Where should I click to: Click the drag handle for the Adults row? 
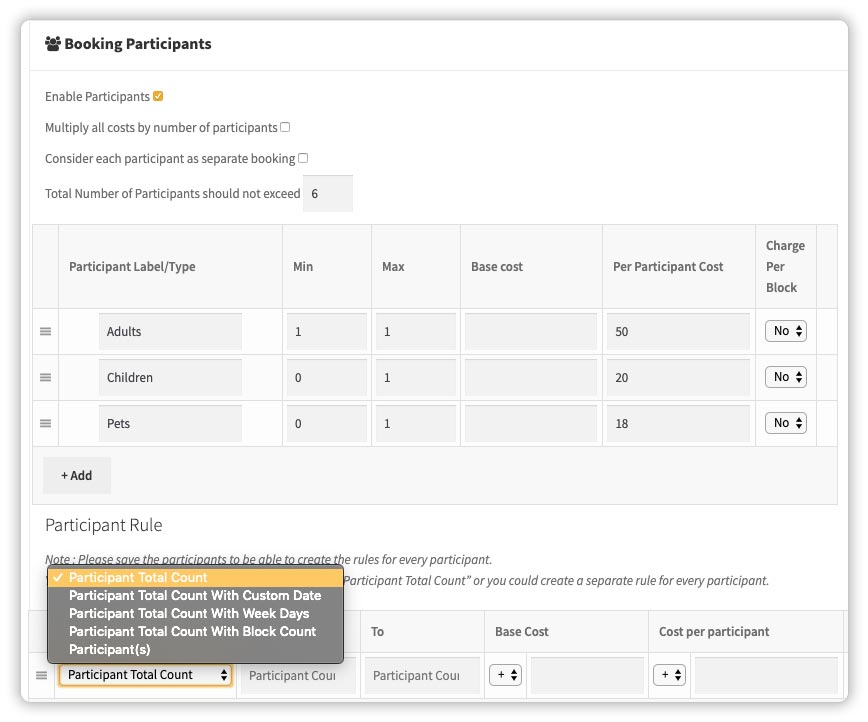[45, 332]
